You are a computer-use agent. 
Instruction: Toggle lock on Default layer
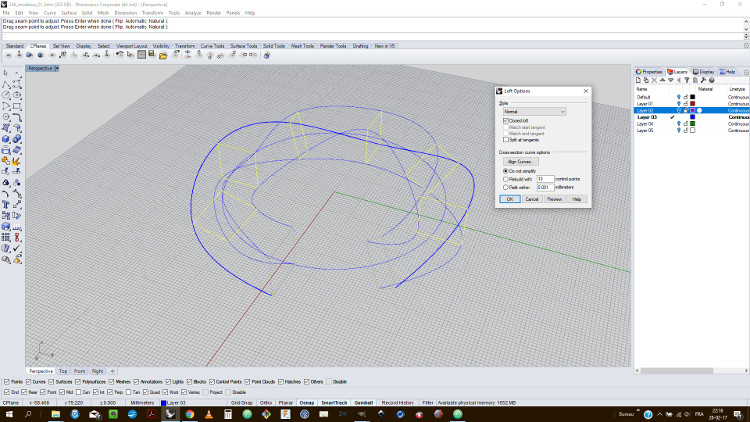coord(685,97)
